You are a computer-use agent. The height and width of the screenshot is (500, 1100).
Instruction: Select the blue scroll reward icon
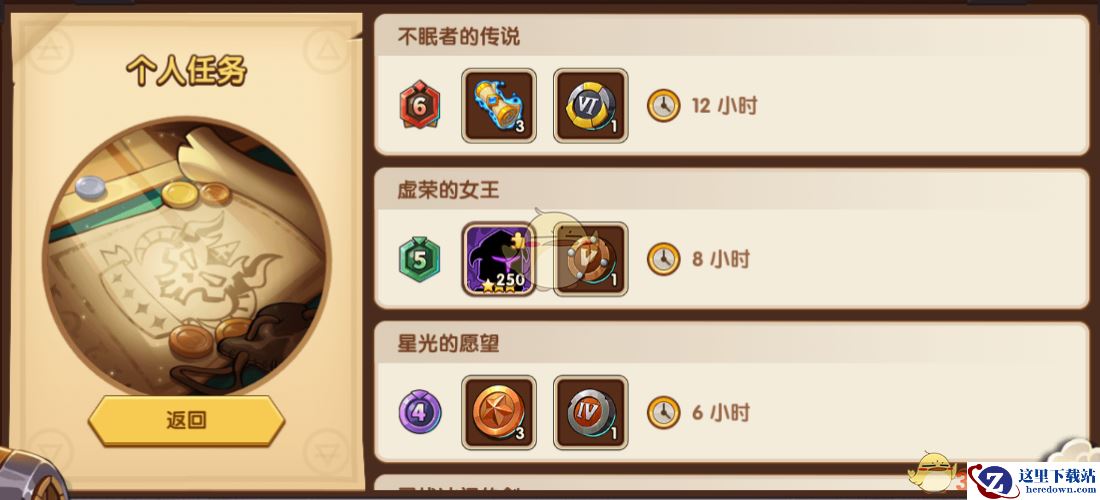(499, 106)
